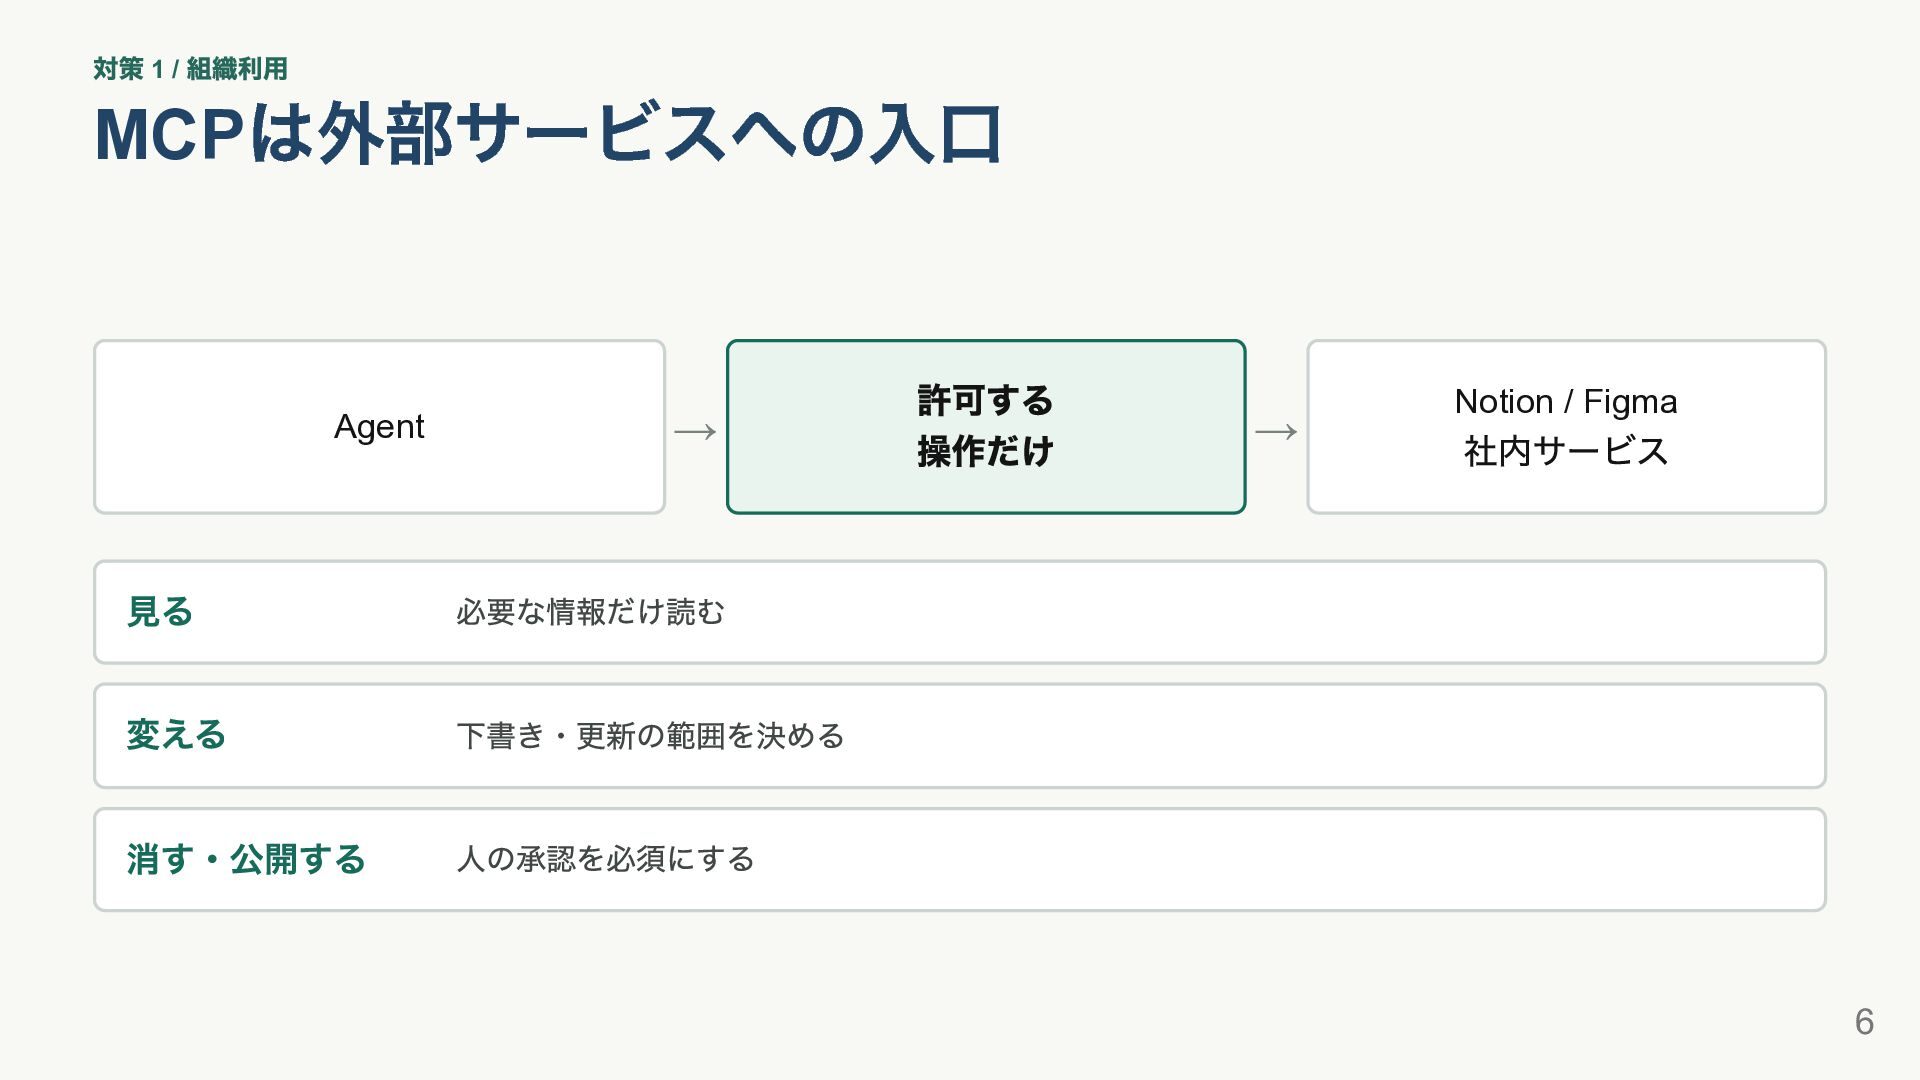Click the arrow after the Agent box
The image size is (1920, 1080).
tap(695, 432)
